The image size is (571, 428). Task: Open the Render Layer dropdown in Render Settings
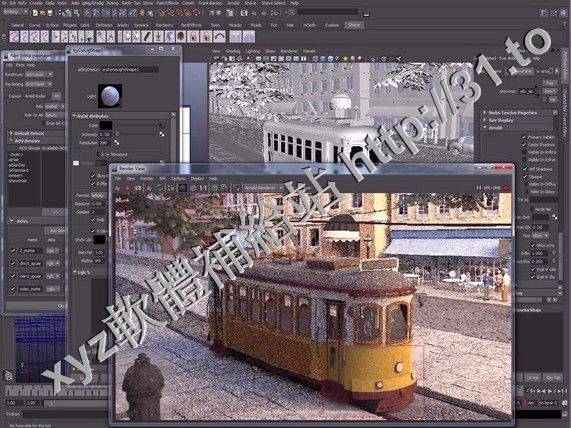39,74
